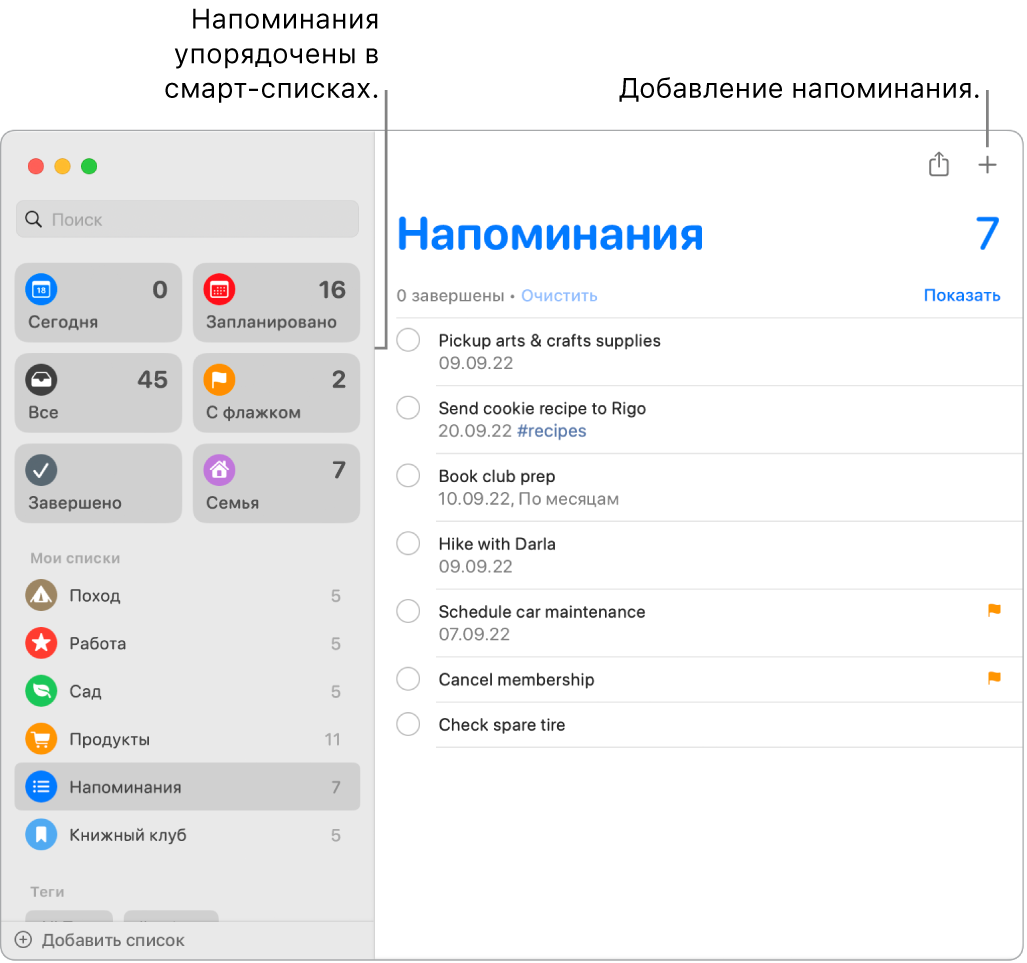Click Добавить список button text

pos(113,940)
